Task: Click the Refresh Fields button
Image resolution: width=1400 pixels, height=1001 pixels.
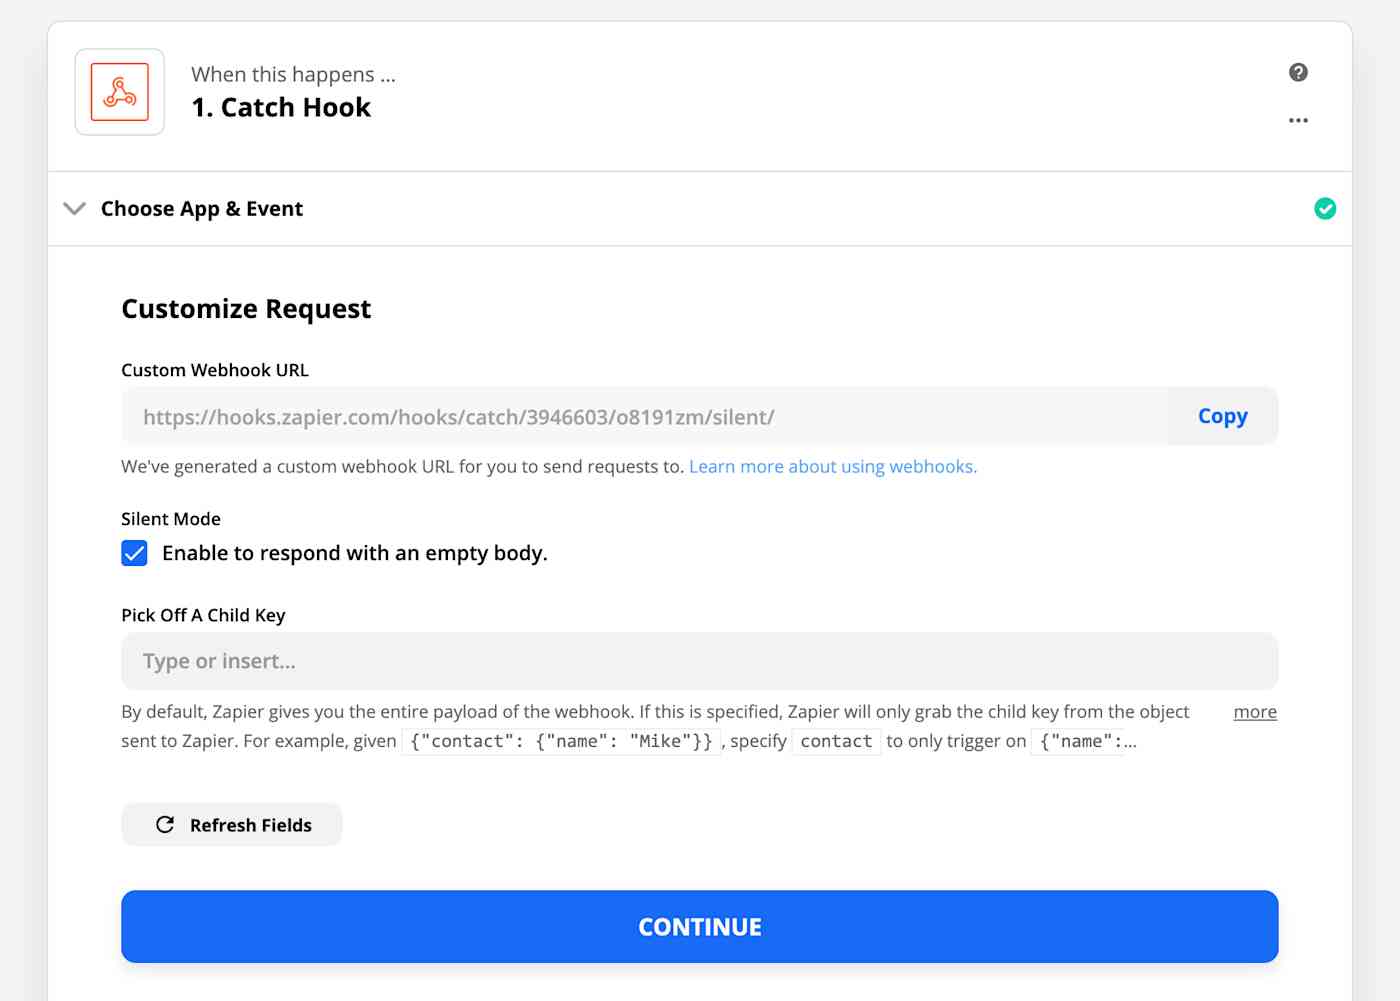Action: pos(231,825)
